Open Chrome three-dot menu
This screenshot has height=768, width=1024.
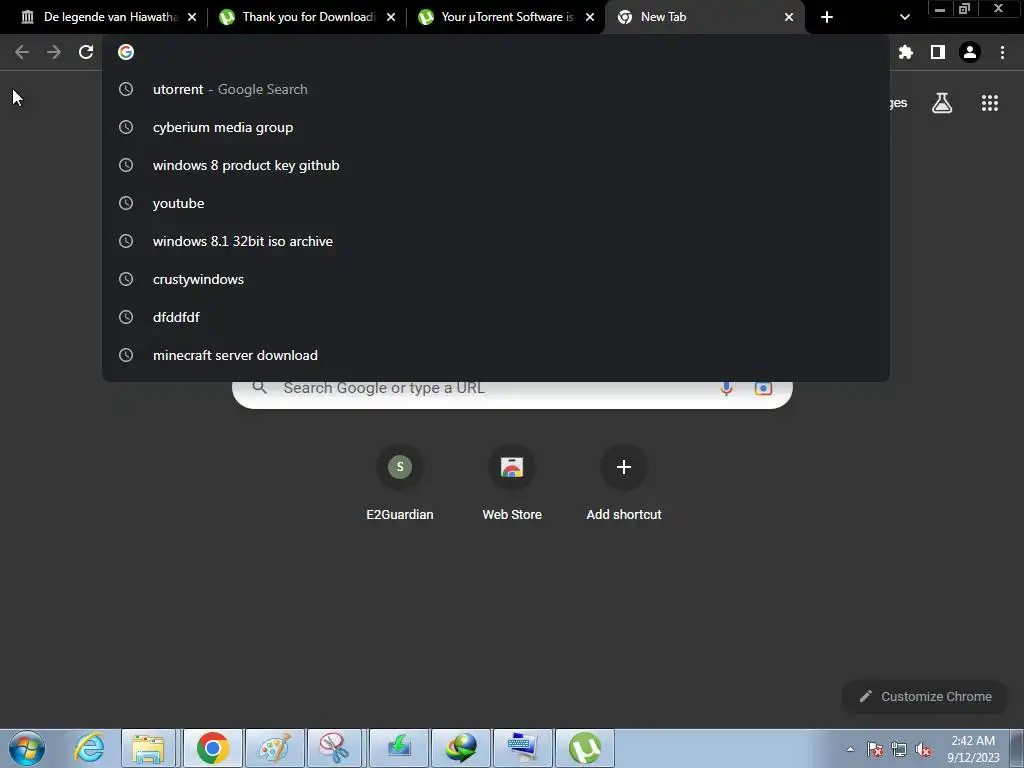click(x=1002, y=52)
